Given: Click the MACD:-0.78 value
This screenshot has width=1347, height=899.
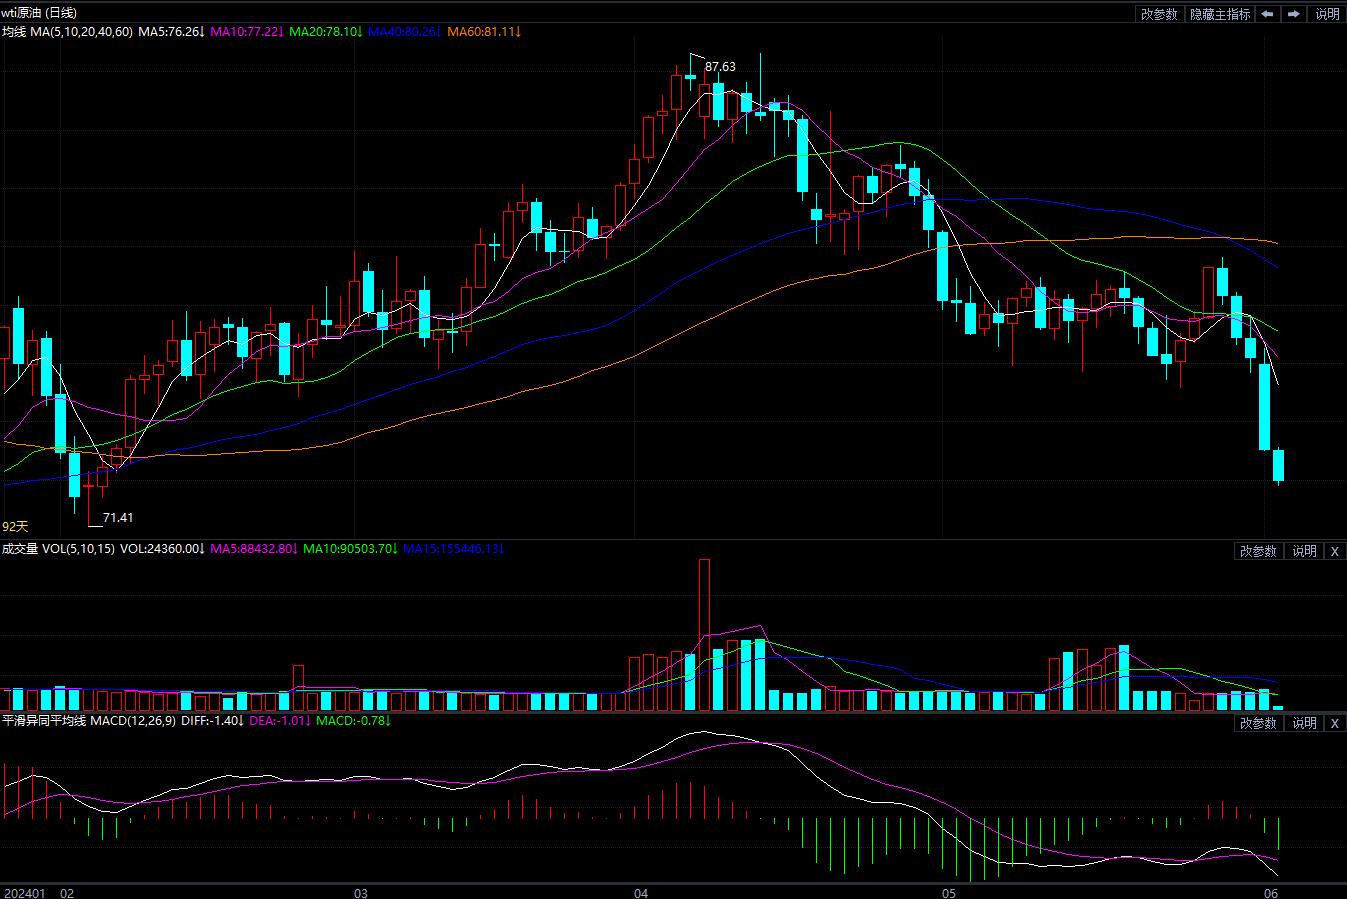Looking at the screenshot, I should (x=353, y=721).
